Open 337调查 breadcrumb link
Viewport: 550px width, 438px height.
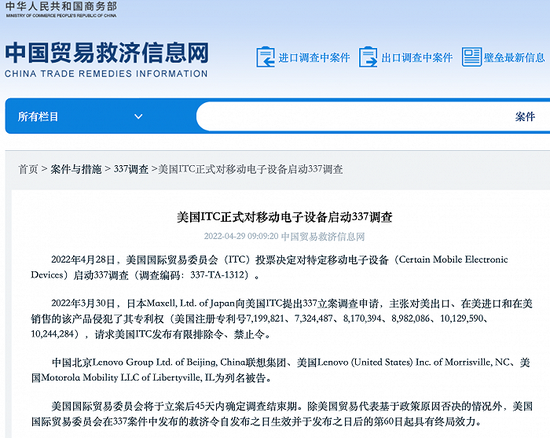pos(131,169)
